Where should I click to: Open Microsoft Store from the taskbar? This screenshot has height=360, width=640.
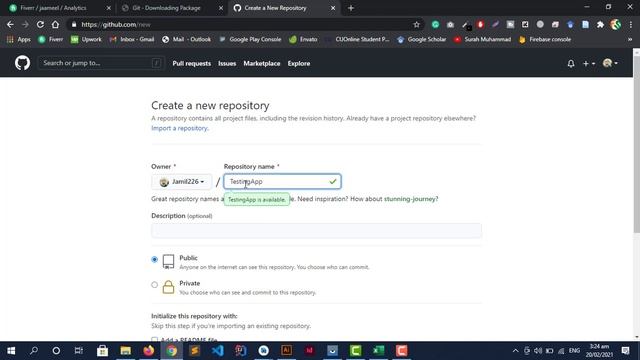coord(102,351)
